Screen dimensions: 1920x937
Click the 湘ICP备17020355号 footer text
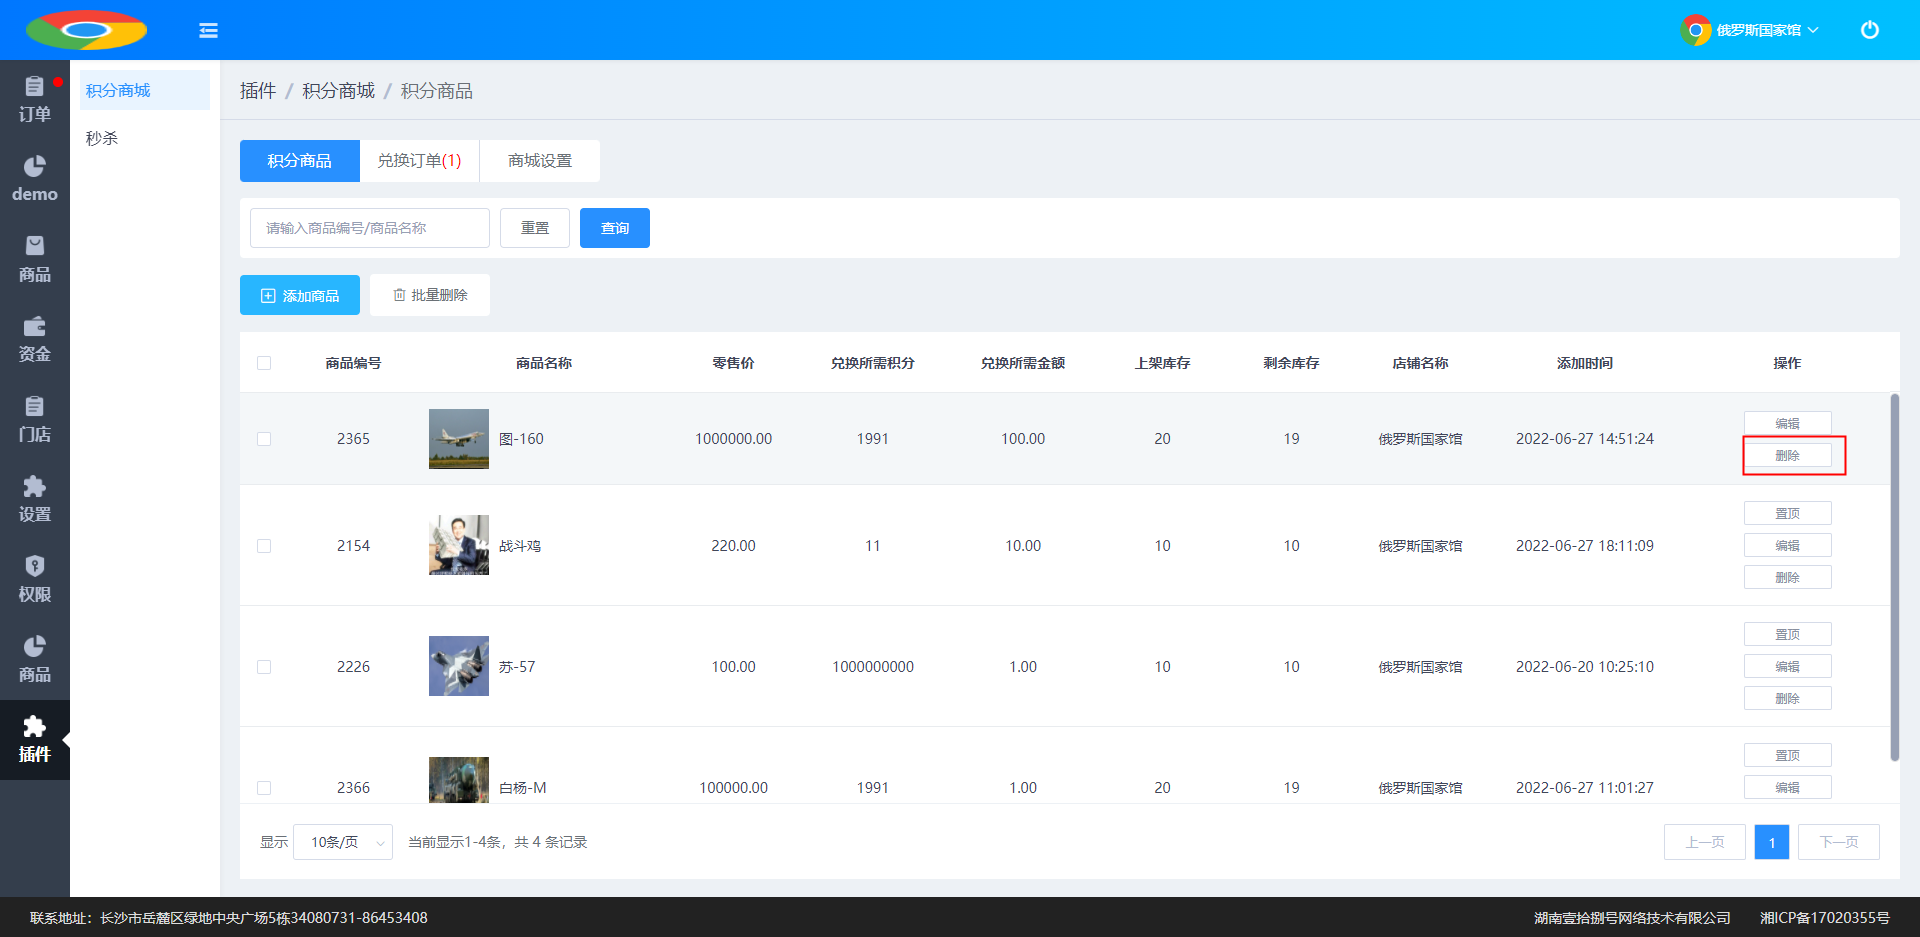pyautogui.click(x=1825, y=918)
